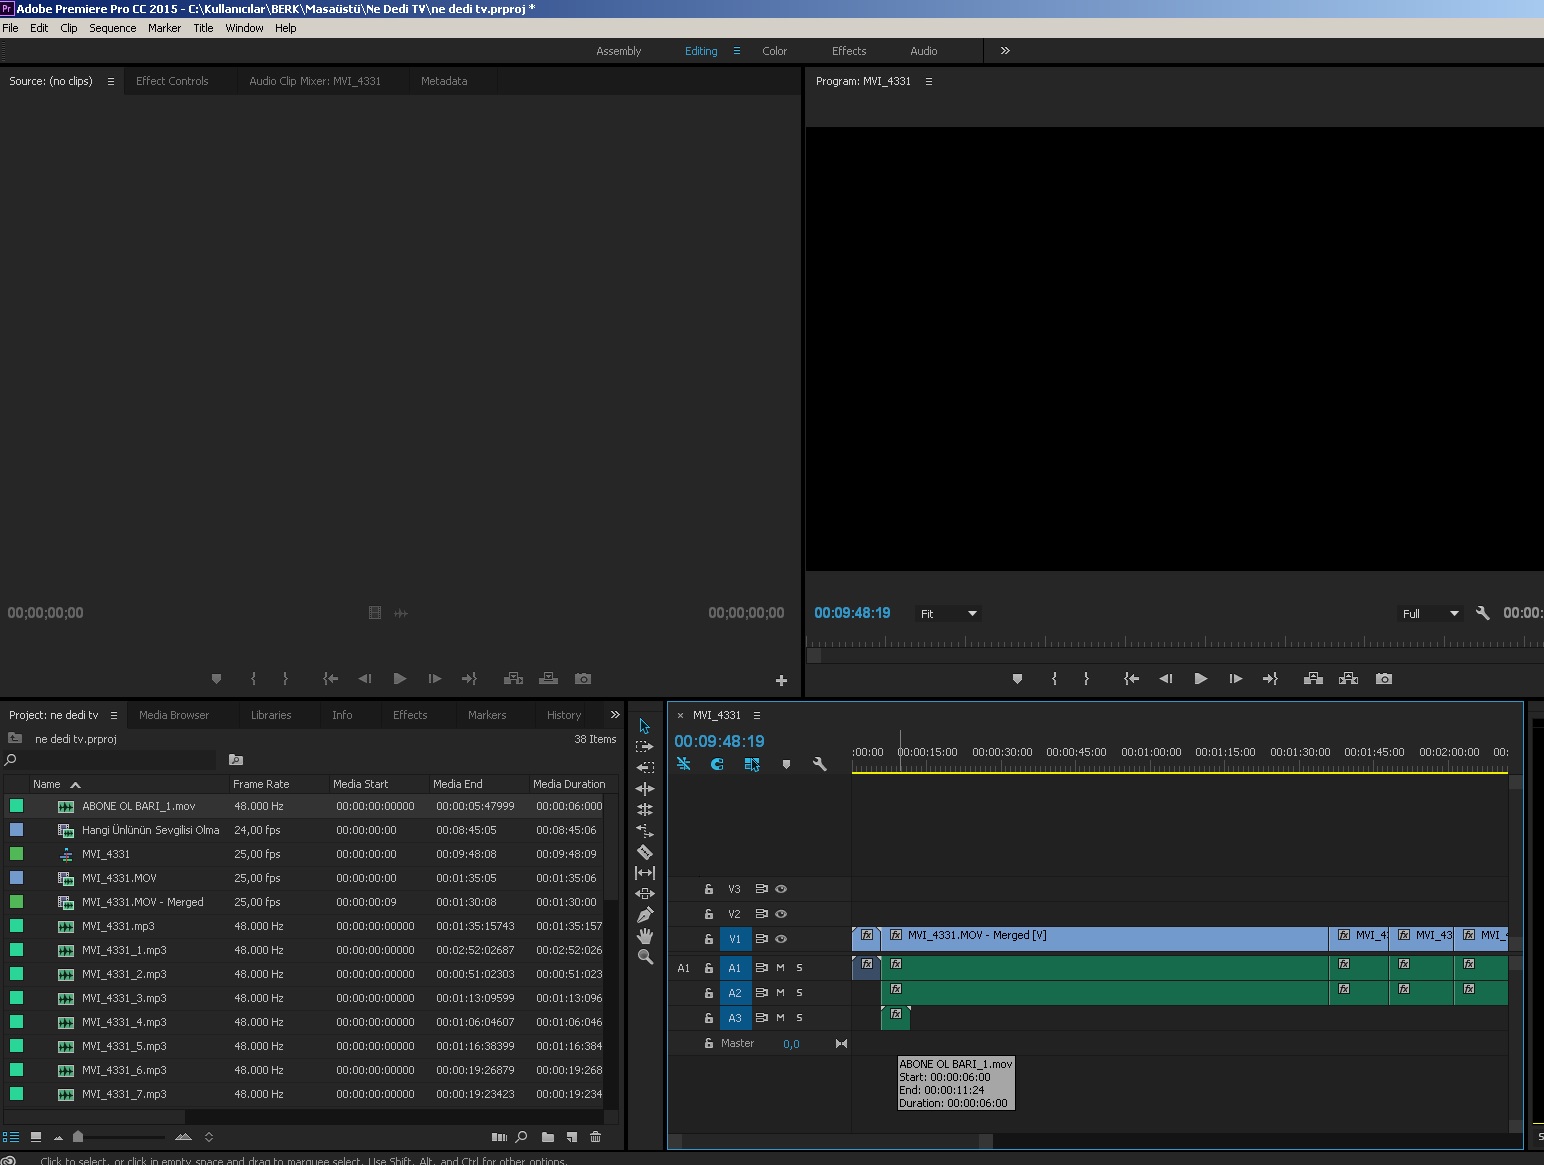Image resolution: width=1544 pixels, height=1165 pixels.
Task: Open the Source panel menu
Action: 110,82
